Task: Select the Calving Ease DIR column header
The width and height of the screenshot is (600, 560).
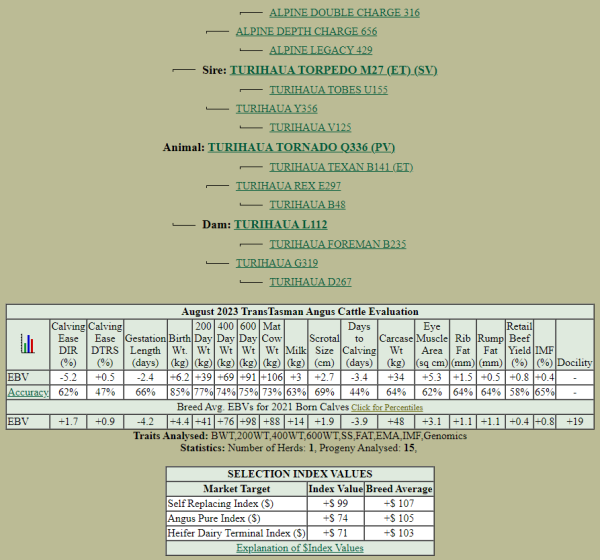Action: point(68,344)
